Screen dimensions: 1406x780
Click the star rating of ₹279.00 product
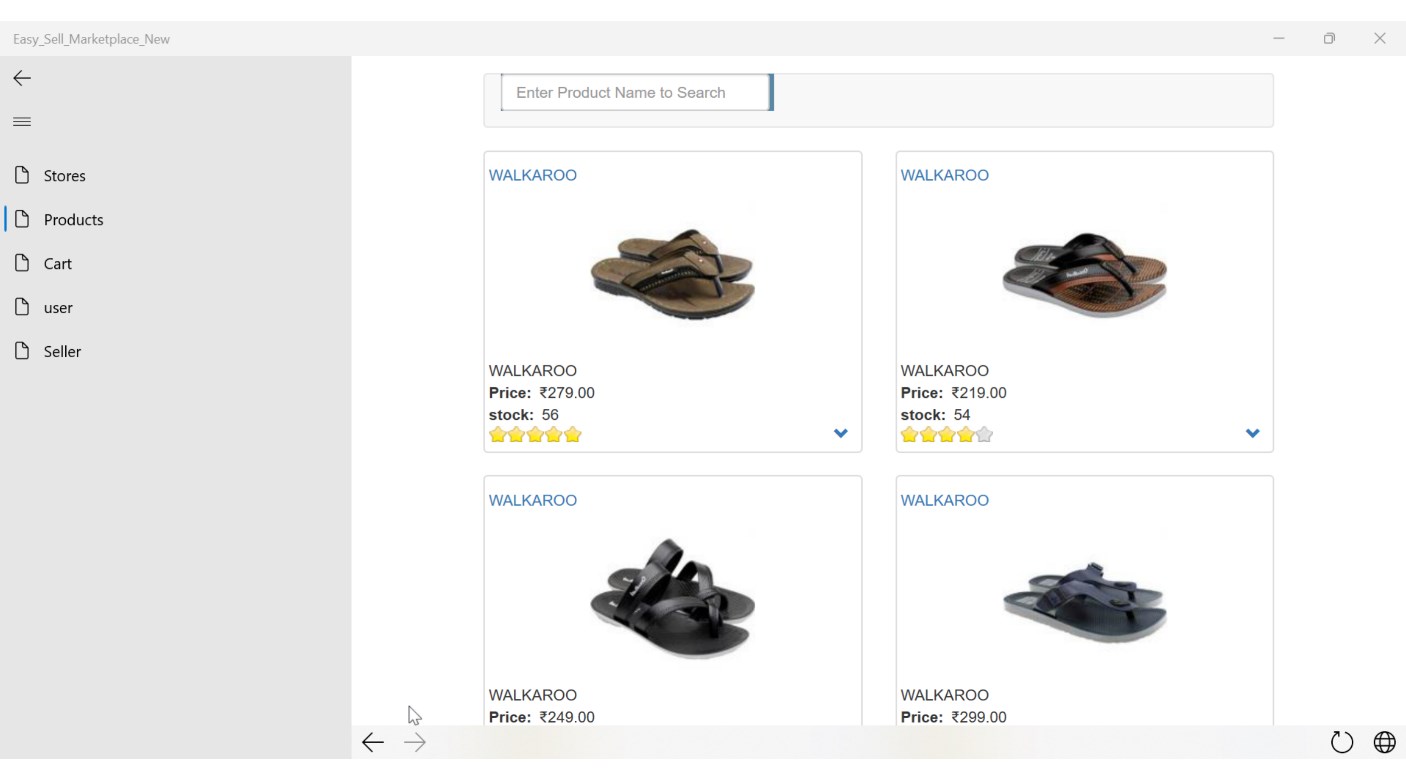535,435
